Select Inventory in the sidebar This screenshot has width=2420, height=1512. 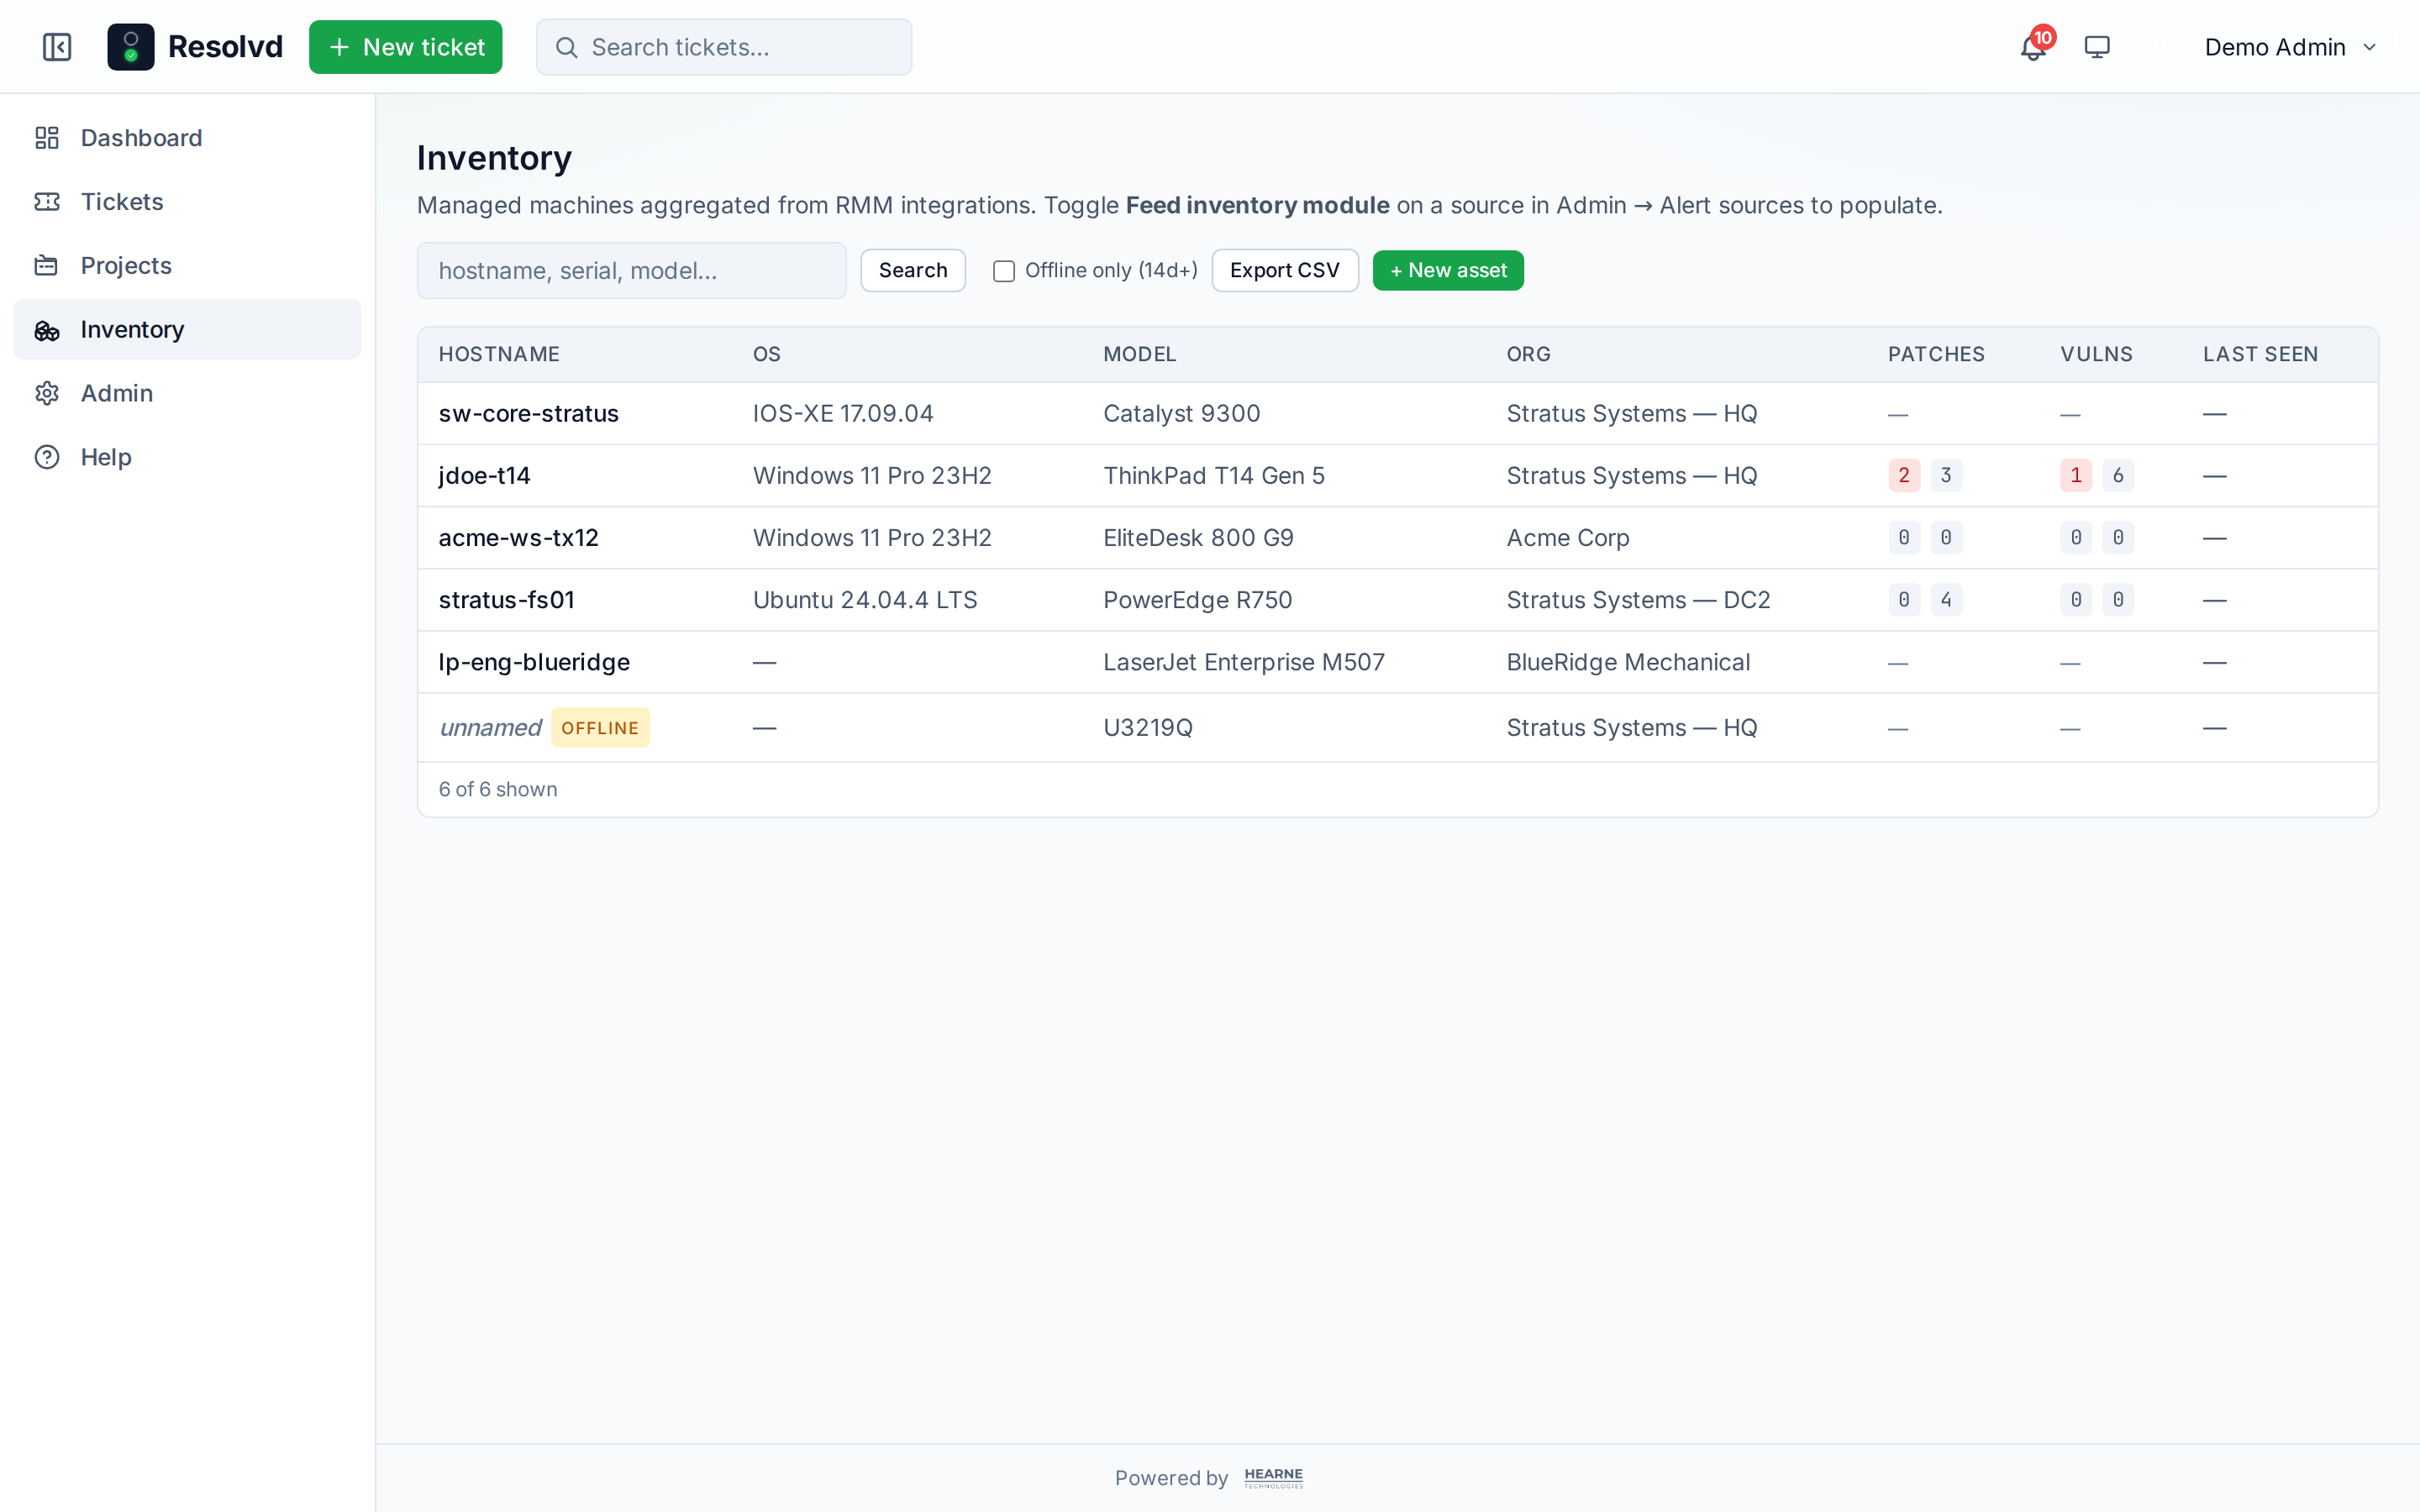[x=187, y=330]
